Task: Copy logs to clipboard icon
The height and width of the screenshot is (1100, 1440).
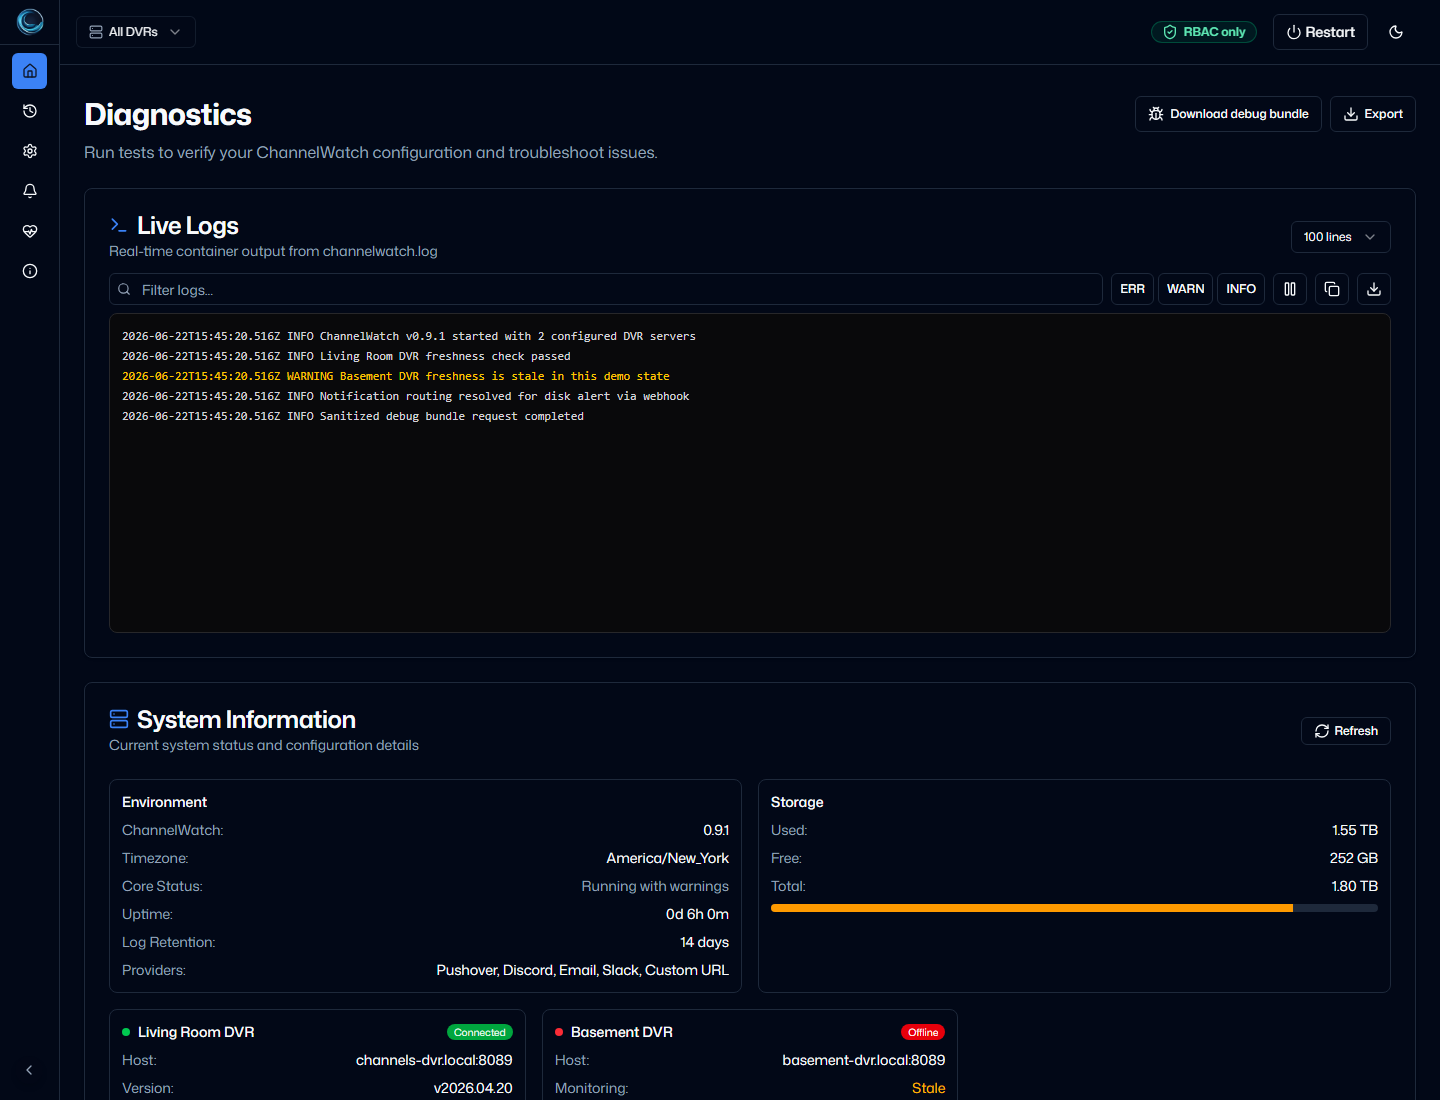Action: click(1332, 289)
